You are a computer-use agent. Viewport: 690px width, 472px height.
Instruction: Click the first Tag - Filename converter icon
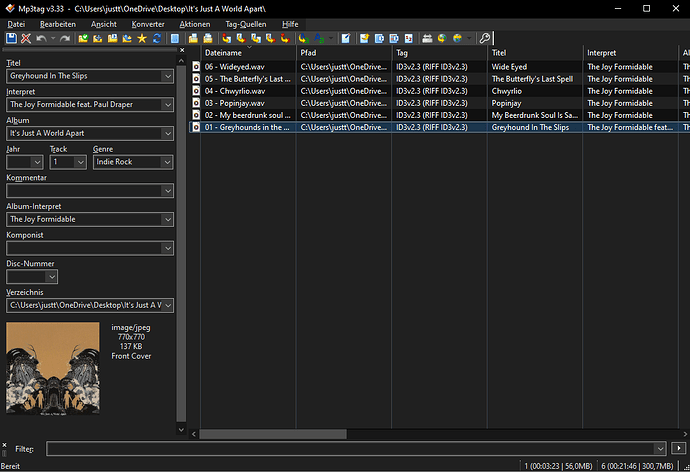(x=226, y=38)
